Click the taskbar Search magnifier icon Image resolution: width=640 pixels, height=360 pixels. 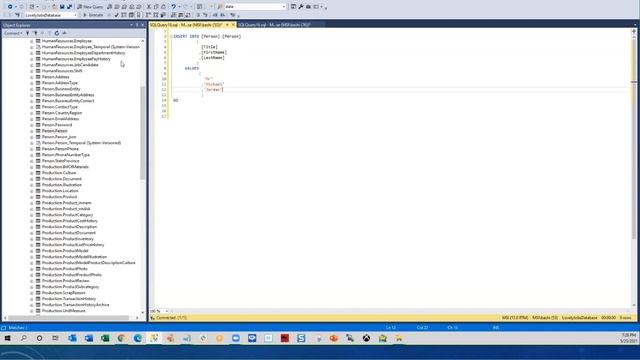tap(24, 338)
